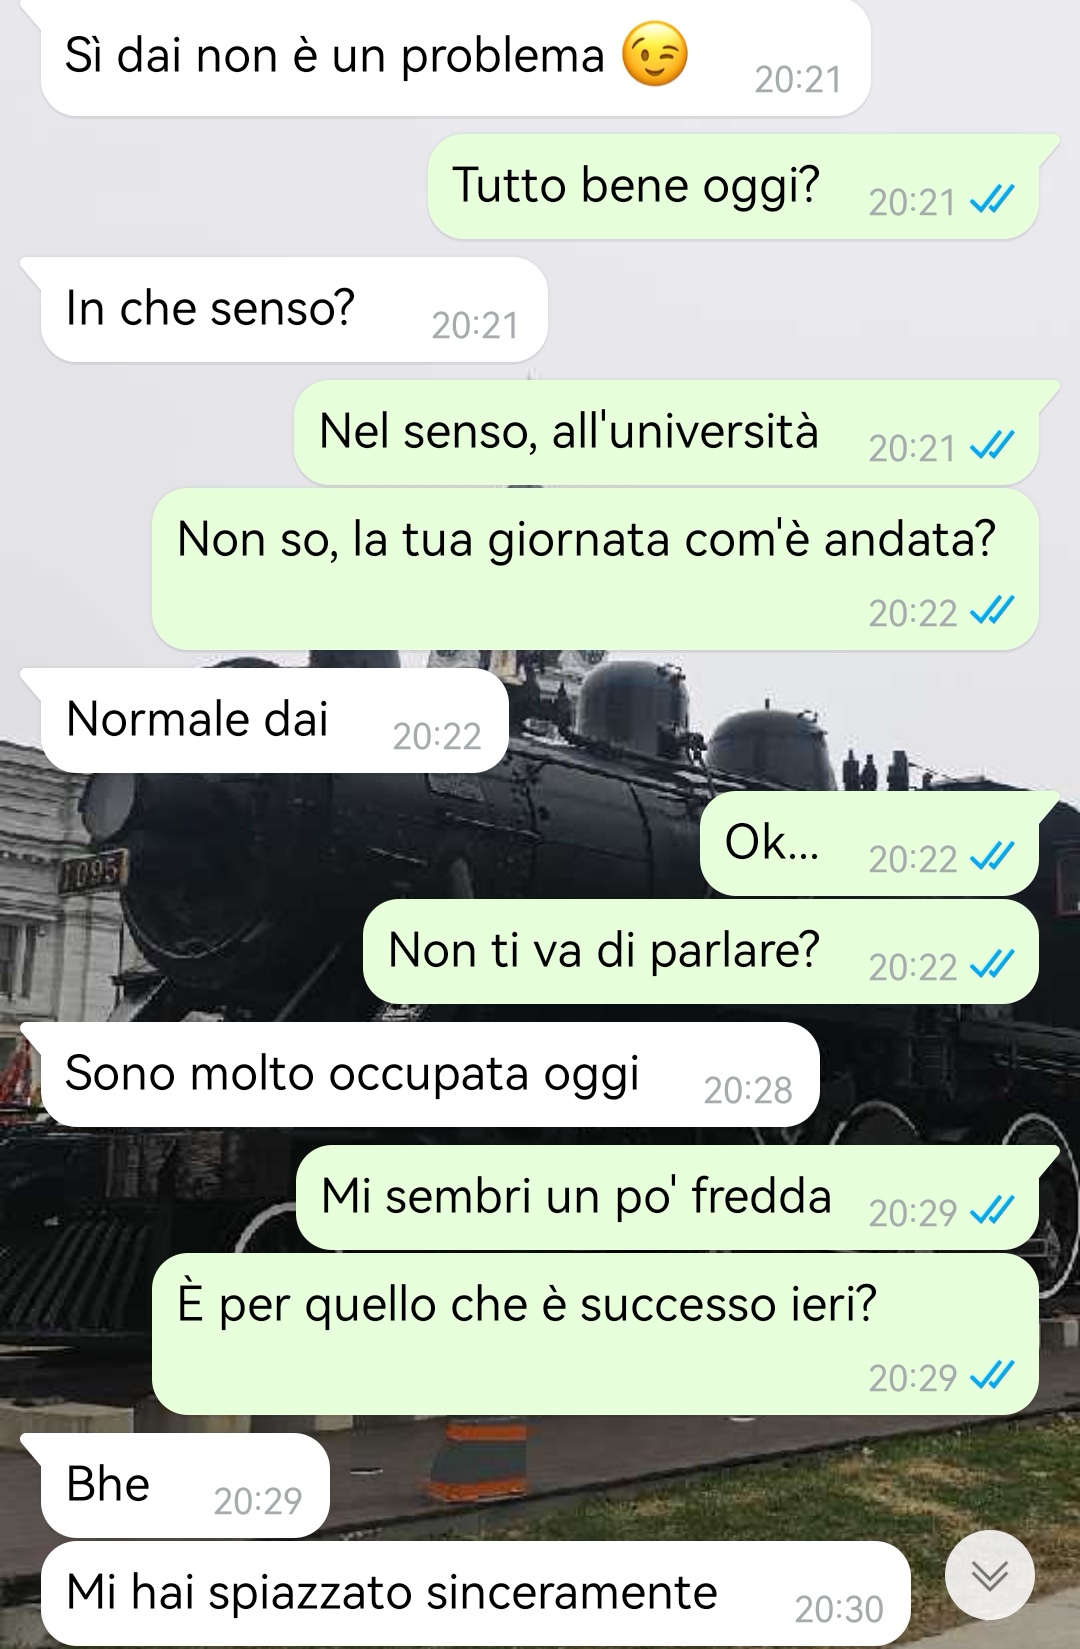Select 'Non so, la tua giornata com'è andata?' message

[594, 568]
